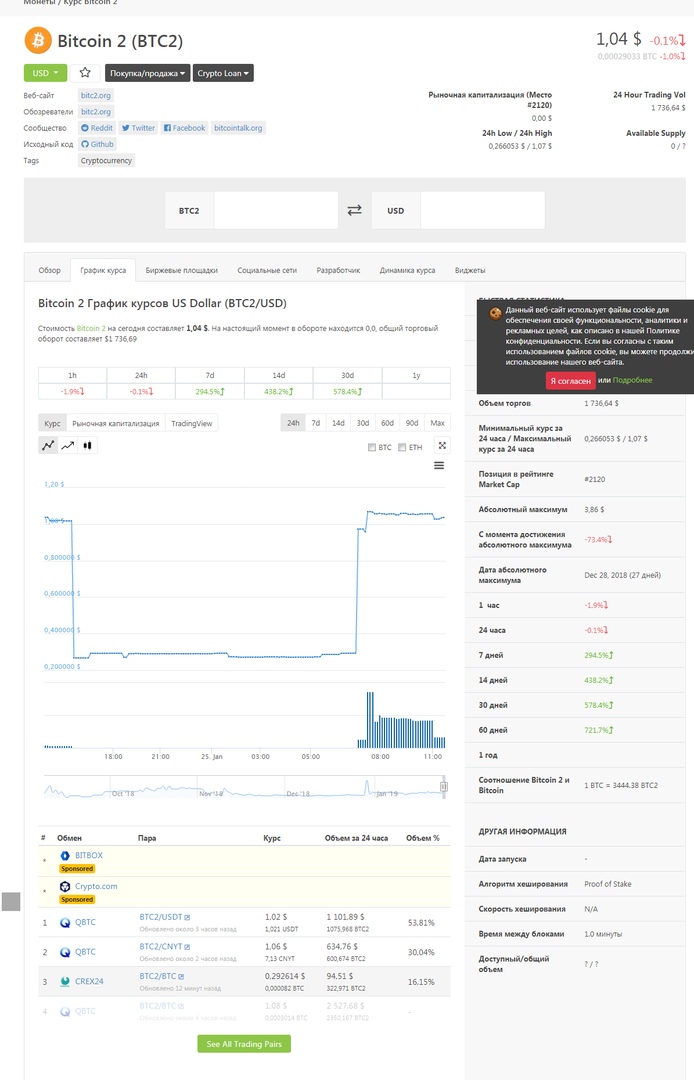Set chart range to 60d
Viewport: 694px width, 1080px height.
388,423
